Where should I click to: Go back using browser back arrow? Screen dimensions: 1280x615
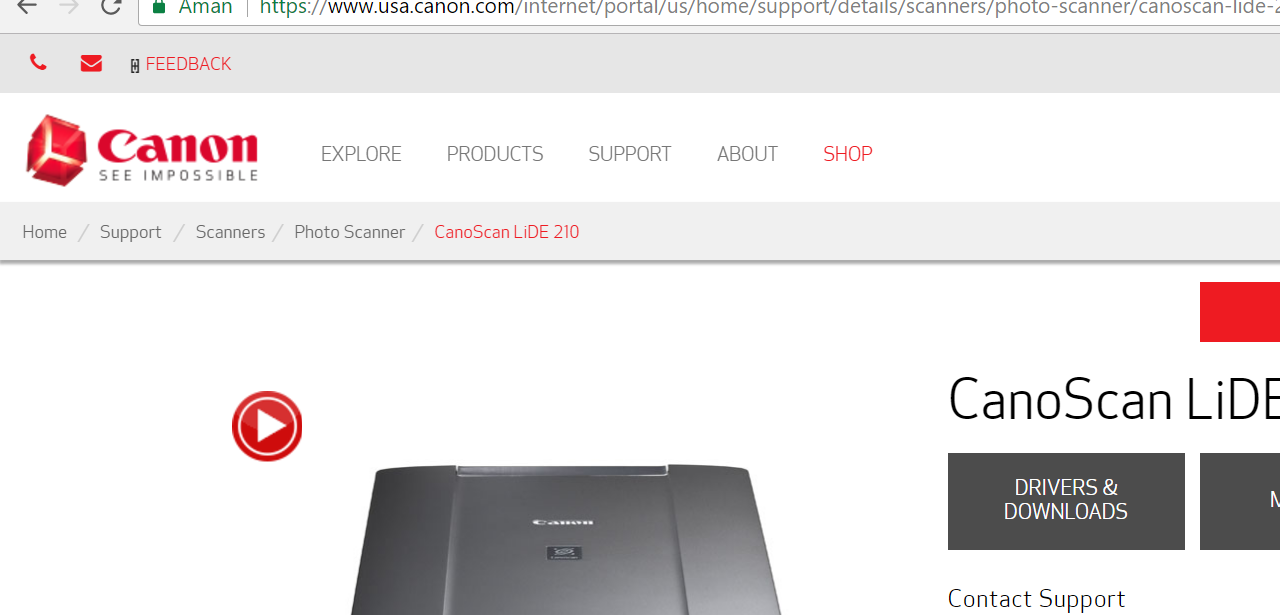pyautogui.click(x=26, y=7)
